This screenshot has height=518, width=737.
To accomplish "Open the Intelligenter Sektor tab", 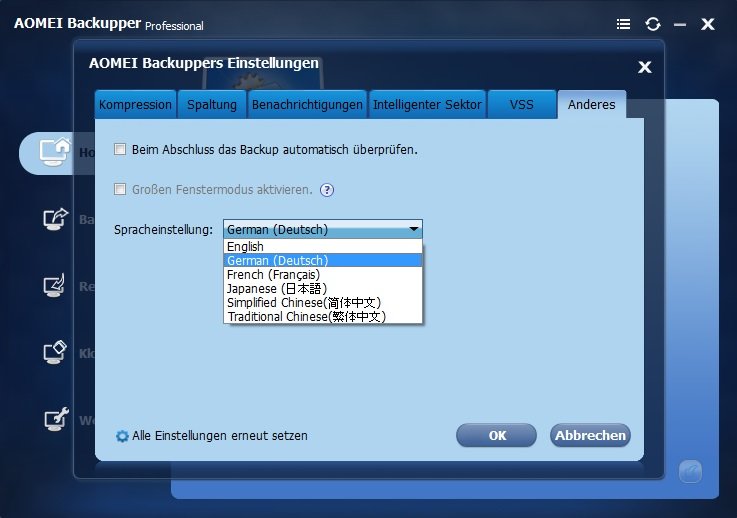I will (x=427, y=104).
